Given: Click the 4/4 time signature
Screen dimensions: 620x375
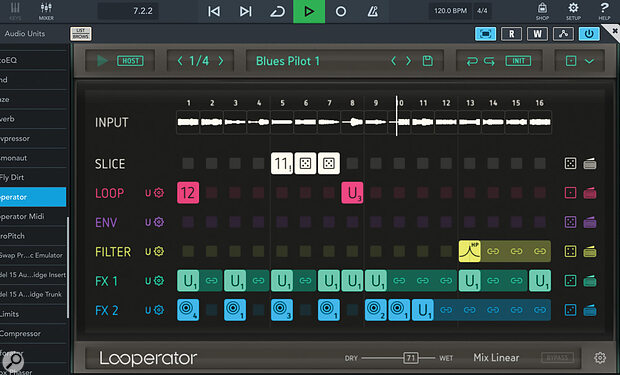Looking at the screenshot, I should [482, 11].
